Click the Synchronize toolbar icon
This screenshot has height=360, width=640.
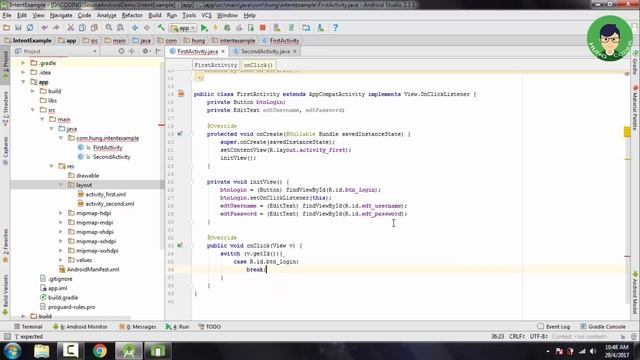(30, 28)
